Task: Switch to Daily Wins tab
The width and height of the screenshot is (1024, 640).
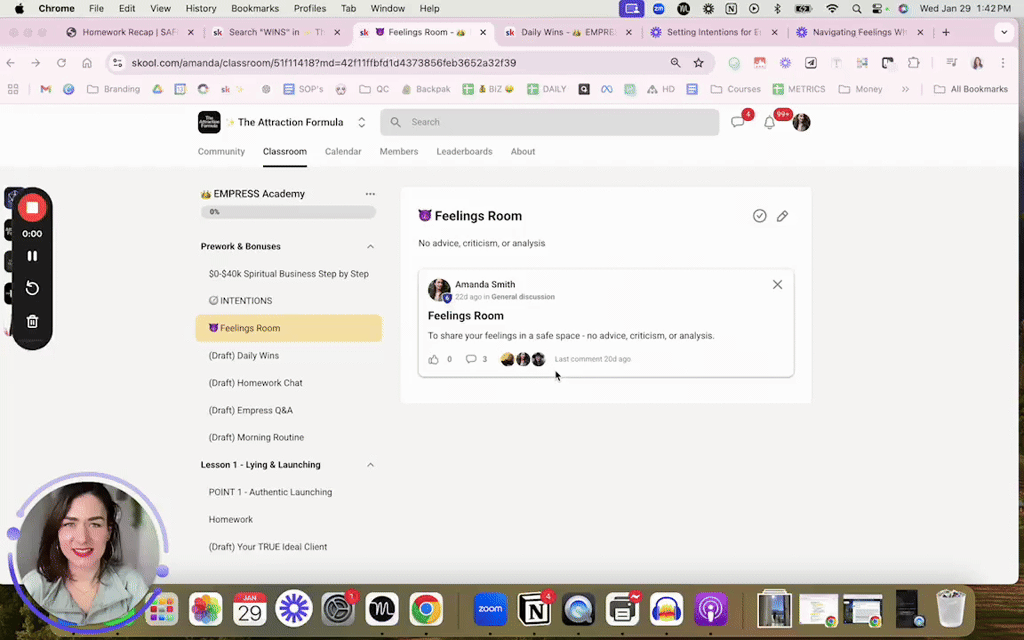Action: [x=568, y=32]
